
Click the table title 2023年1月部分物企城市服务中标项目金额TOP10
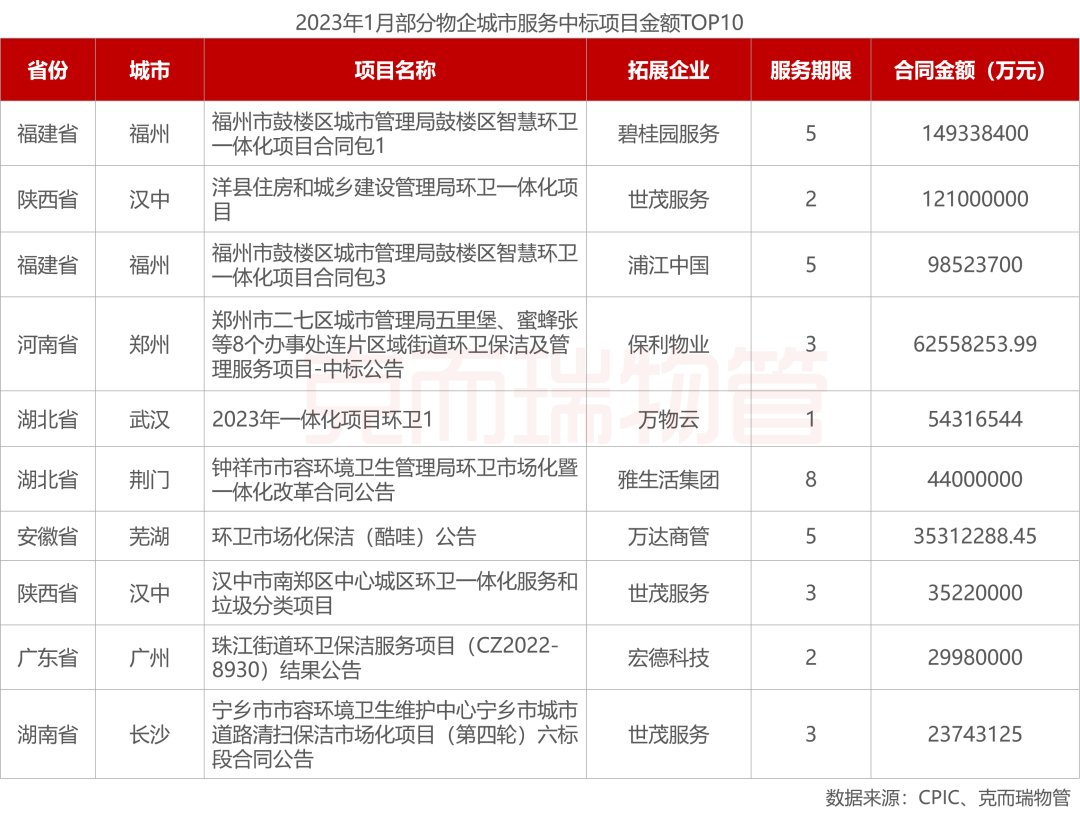[x=519, y=22]
